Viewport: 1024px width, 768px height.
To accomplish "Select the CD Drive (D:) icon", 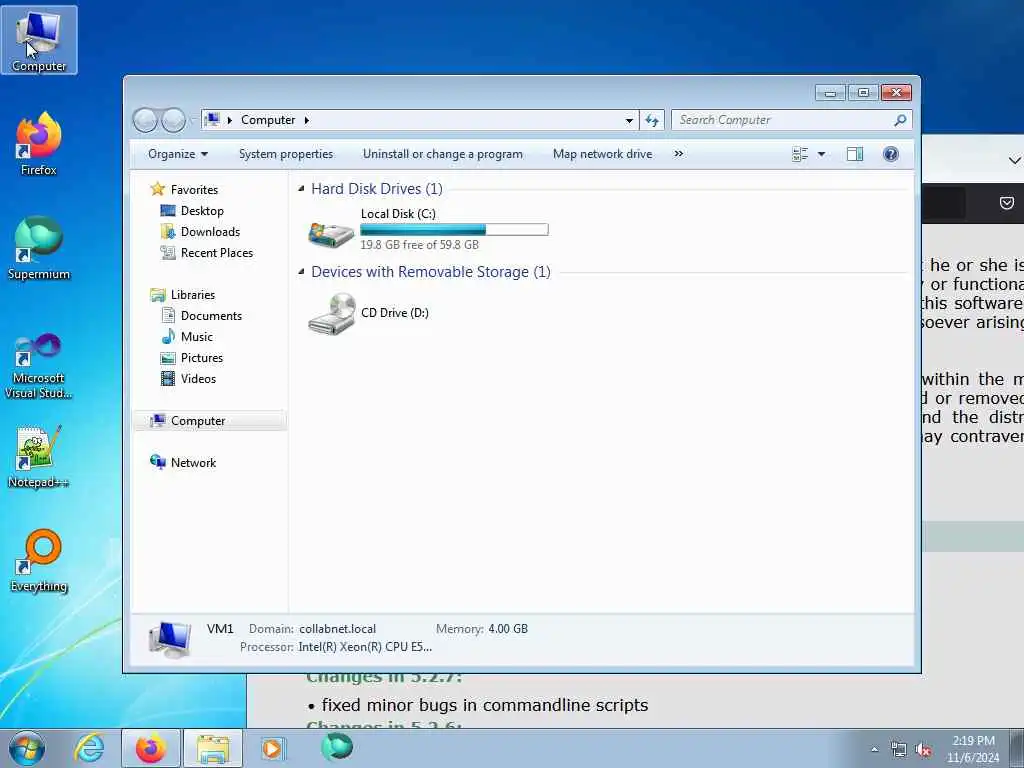I will click(x=332, y=314).
